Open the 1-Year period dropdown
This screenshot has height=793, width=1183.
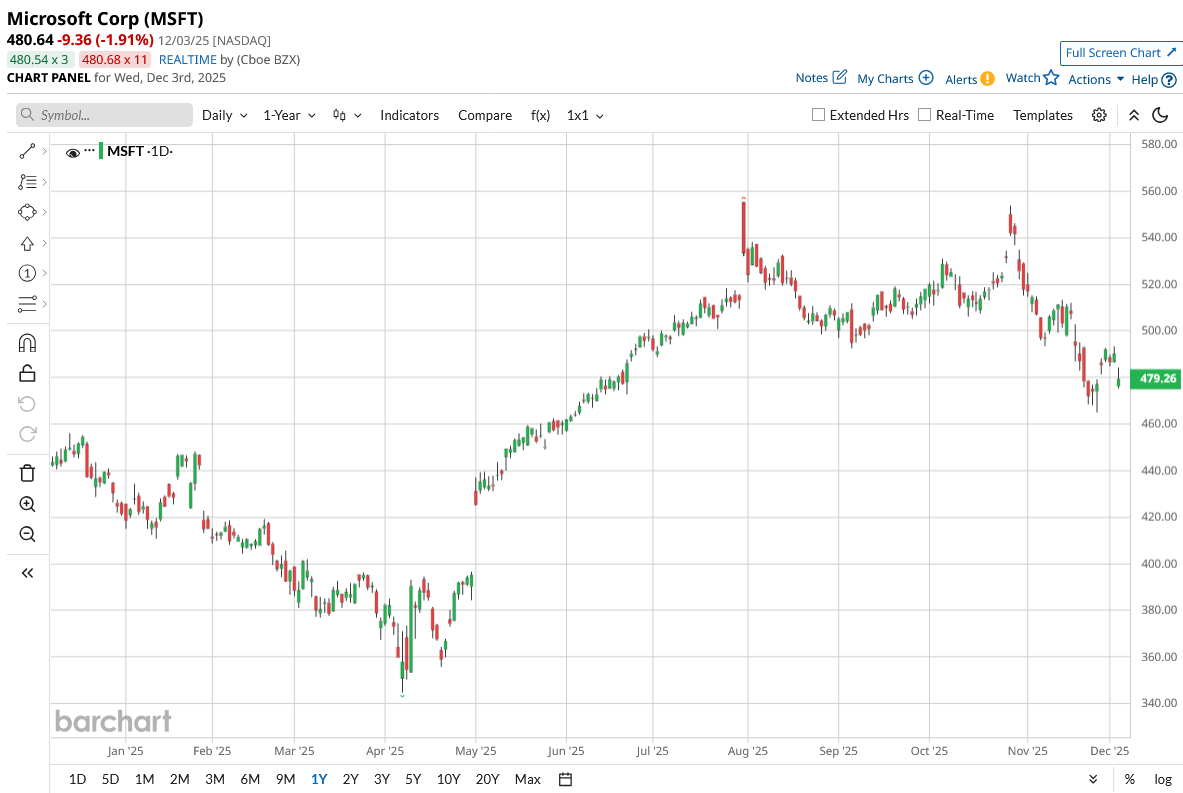click(x=289, y=115)
